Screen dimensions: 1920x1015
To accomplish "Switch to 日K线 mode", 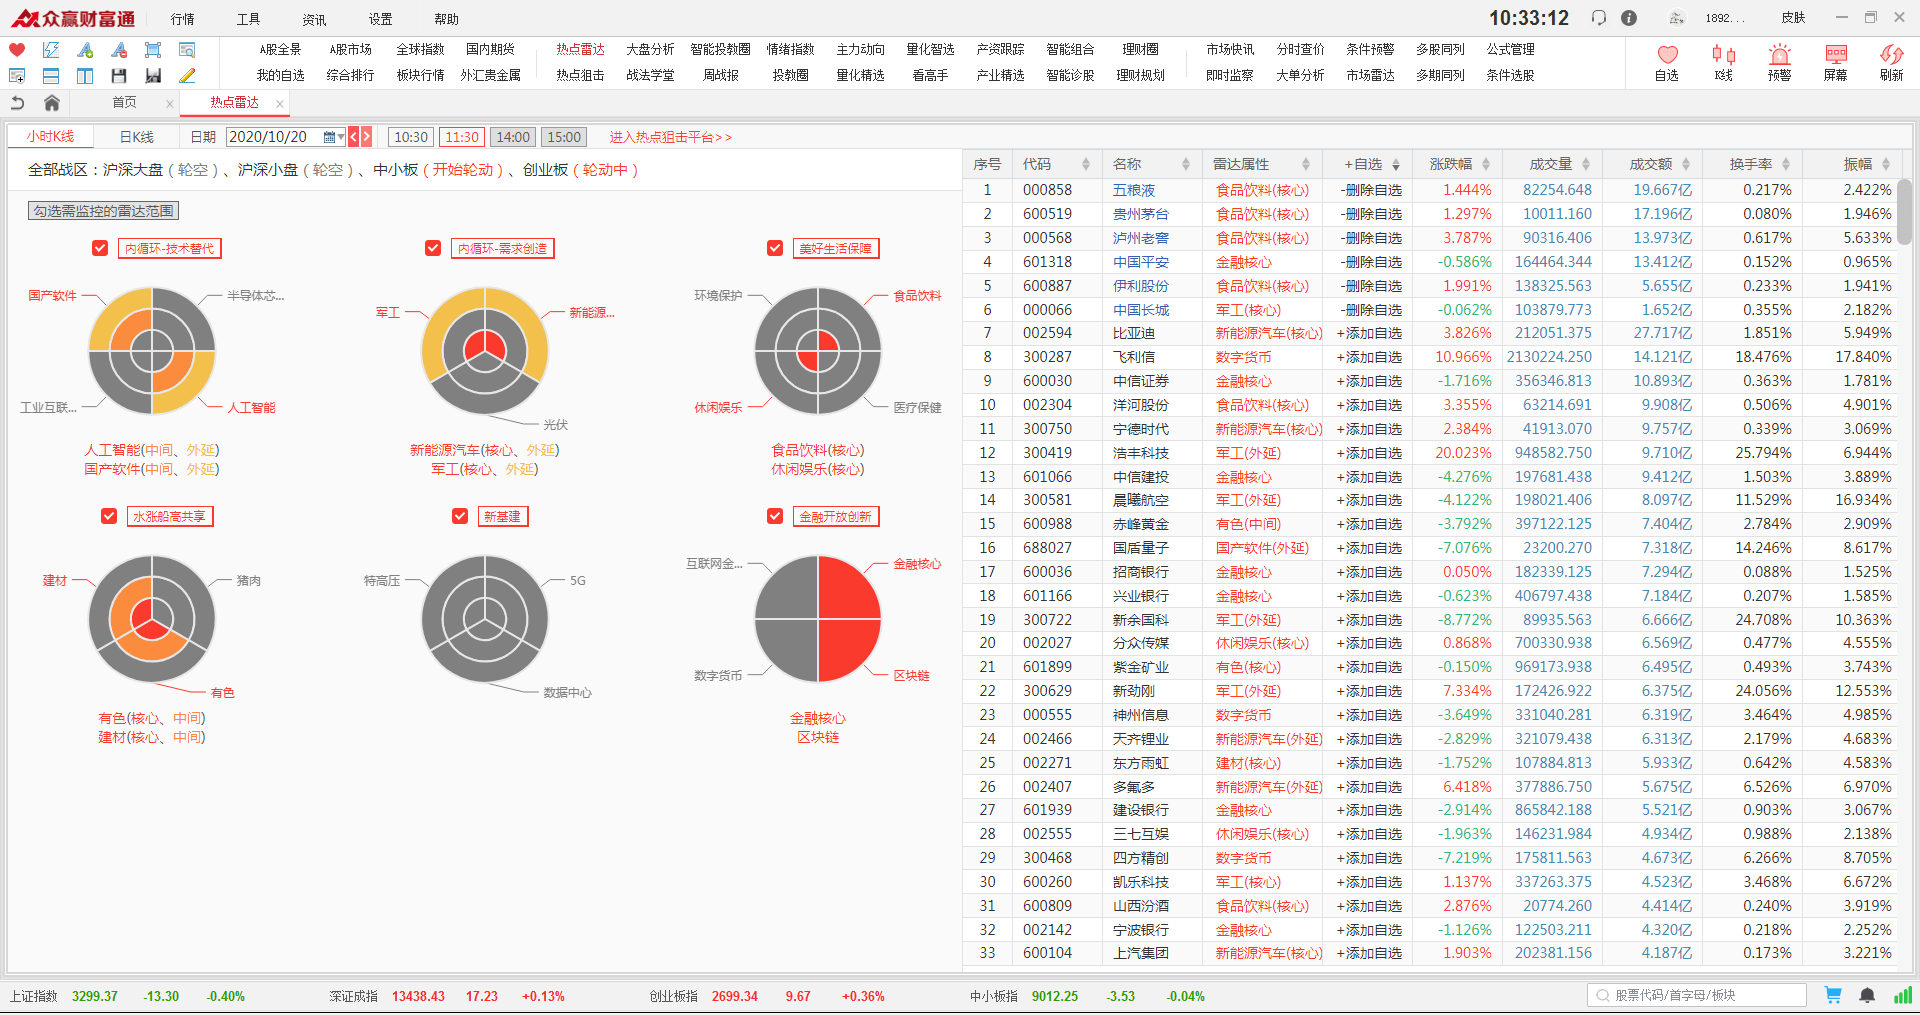I will click(137, 137).
